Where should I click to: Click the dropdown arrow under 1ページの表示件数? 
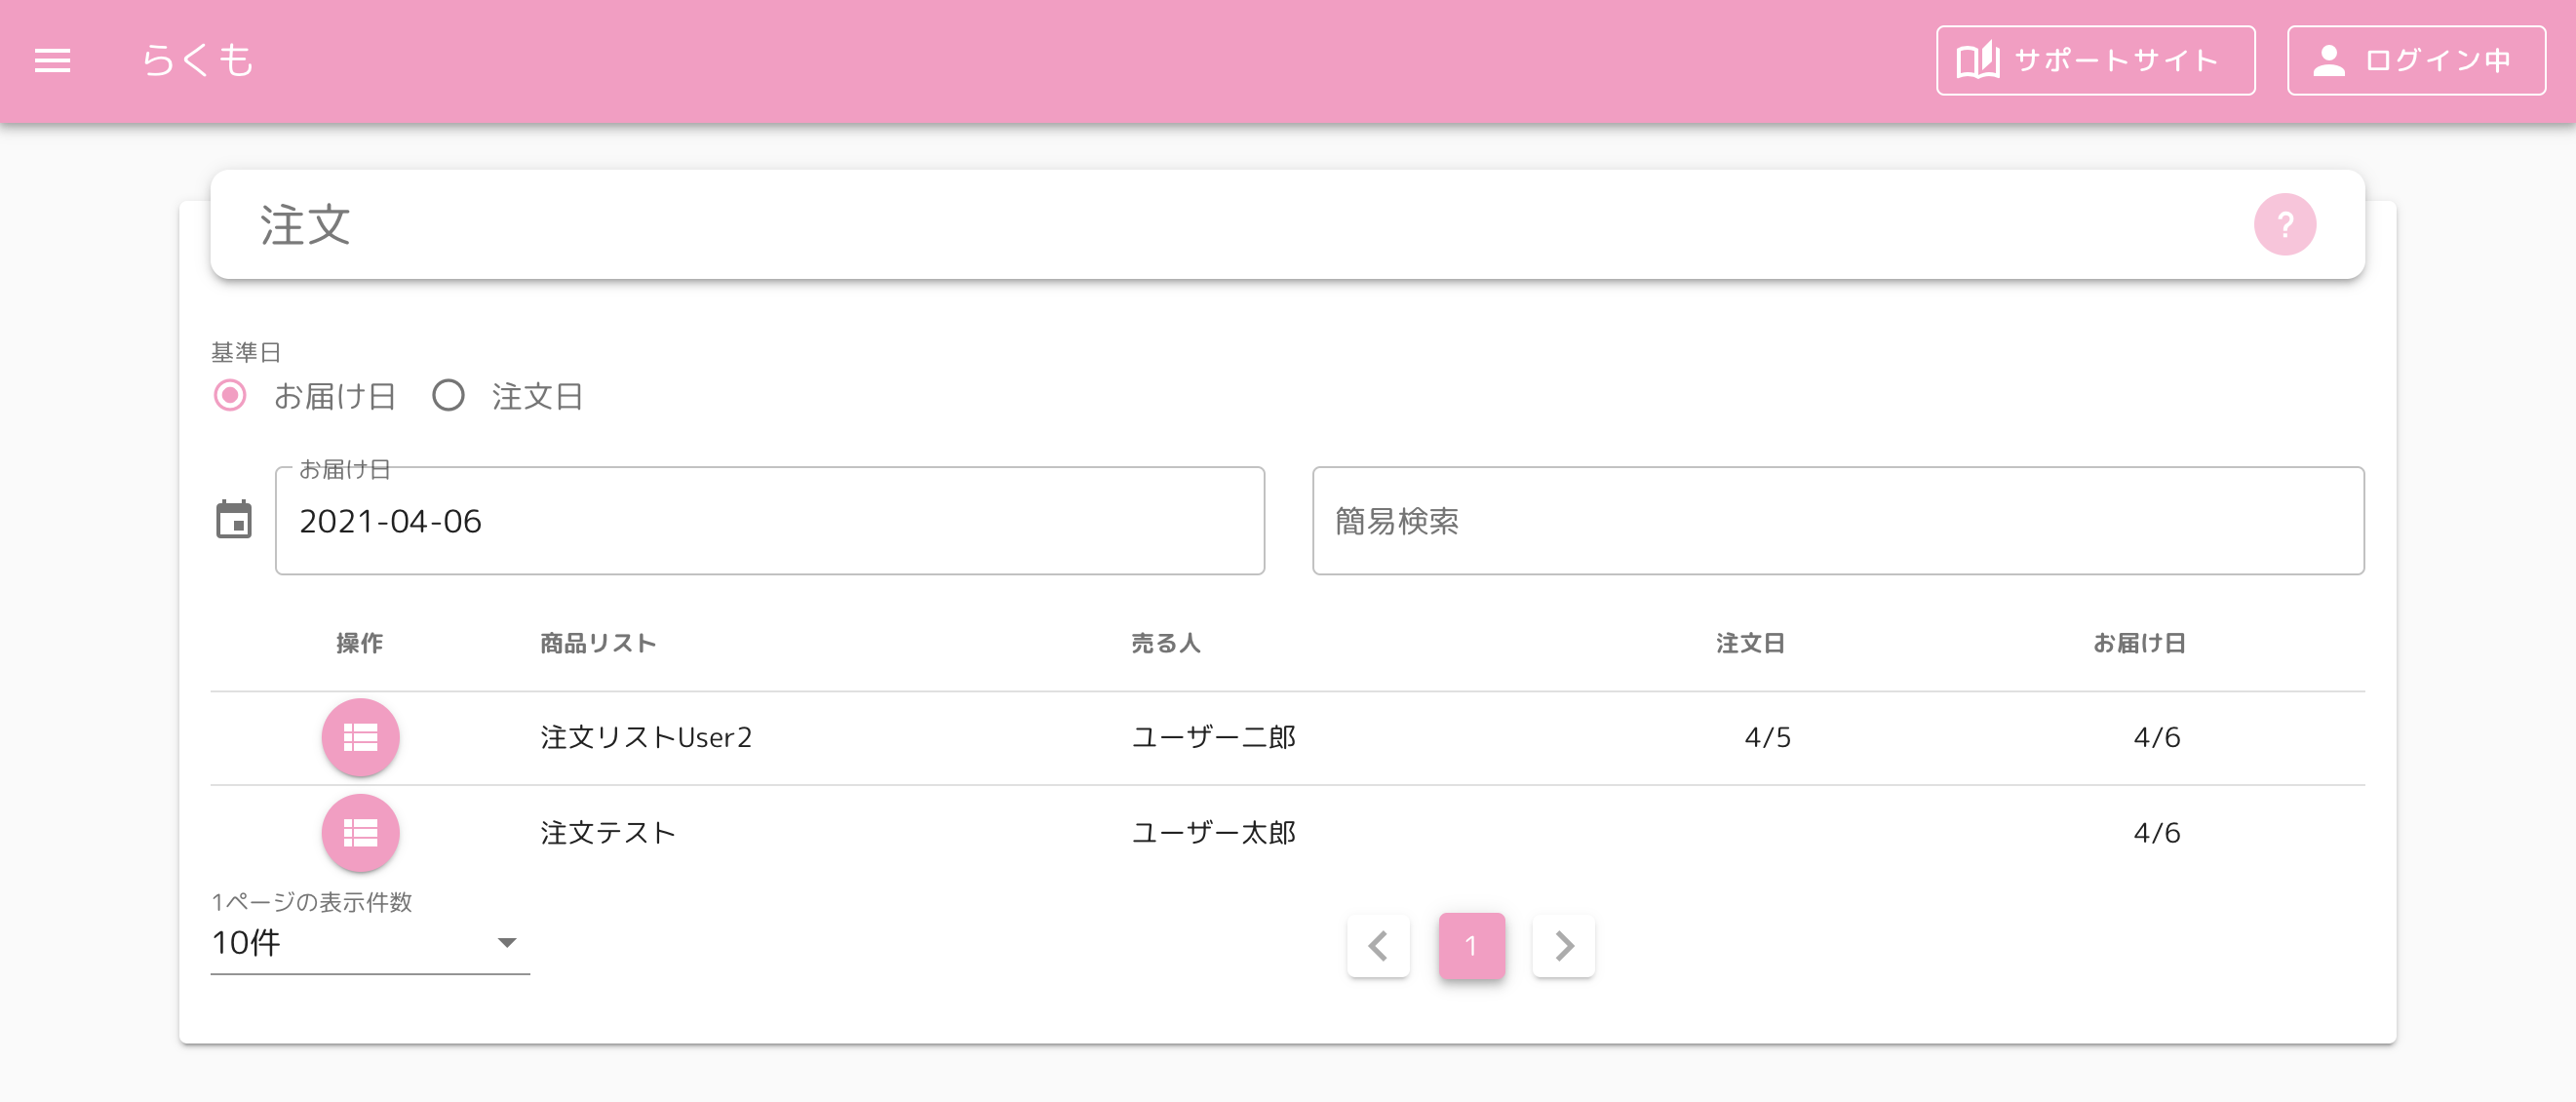click(x=507, y=943)
